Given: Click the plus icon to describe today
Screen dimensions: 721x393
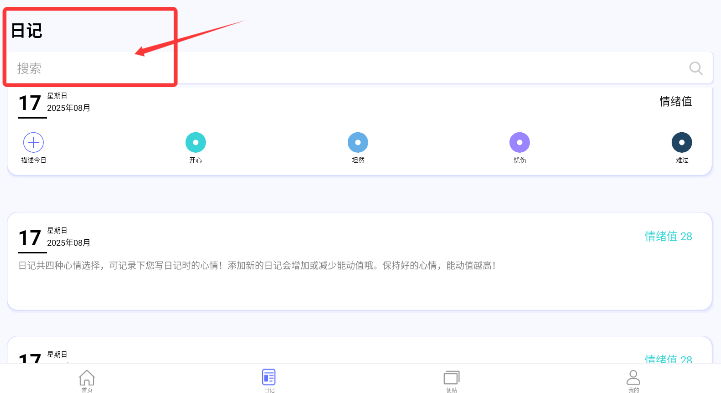Looking at the screenshot, I should coord(33,142).
